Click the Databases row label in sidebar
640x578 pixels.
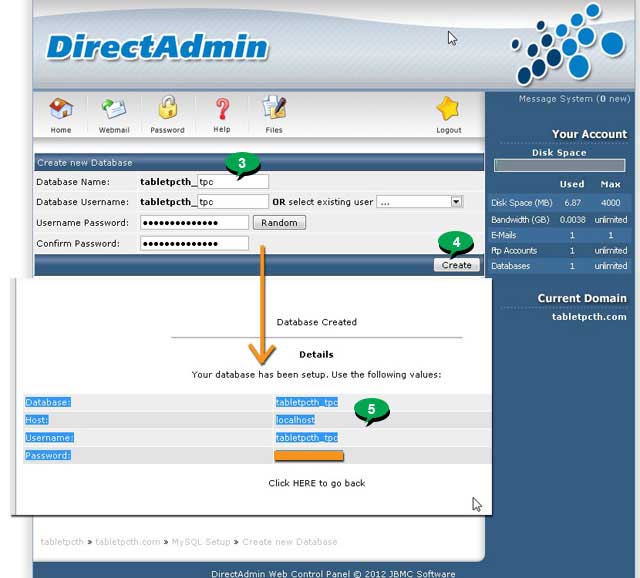pos(510,266)
